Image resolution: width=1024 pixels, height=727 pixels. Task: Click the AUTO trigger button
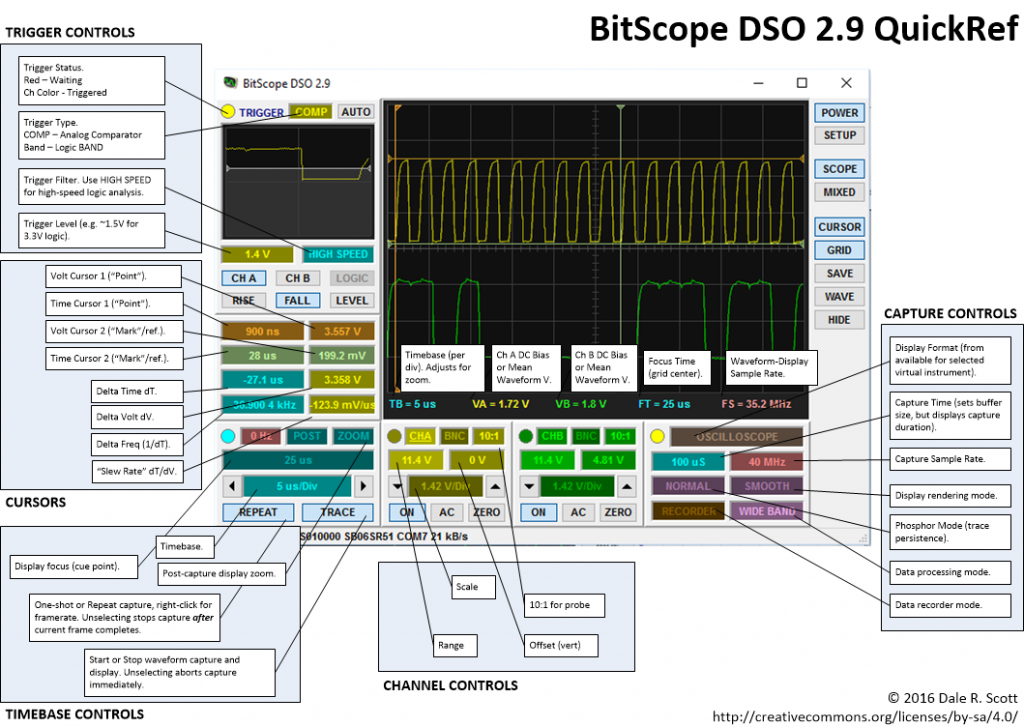[356, 113]
